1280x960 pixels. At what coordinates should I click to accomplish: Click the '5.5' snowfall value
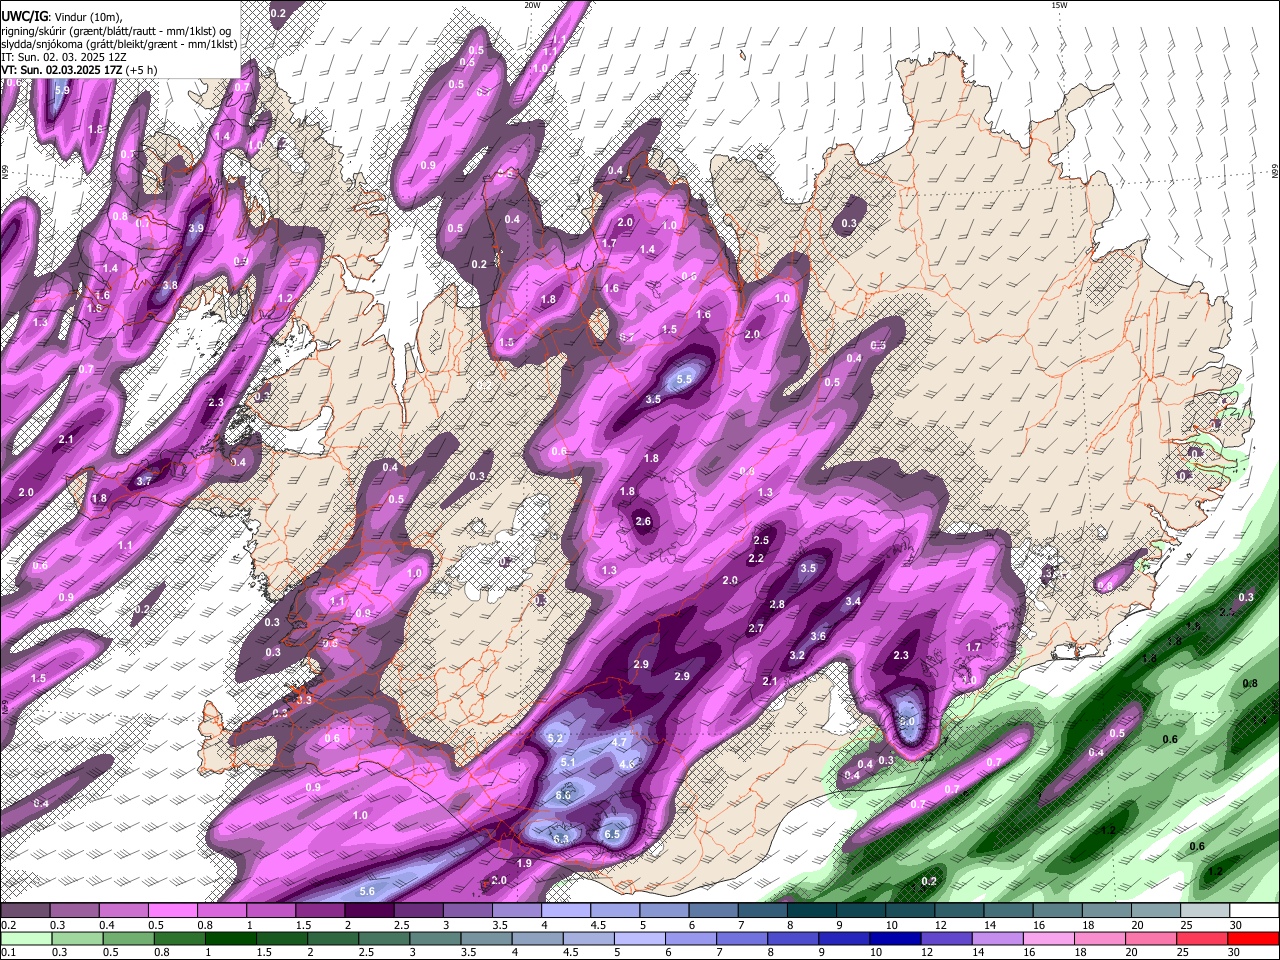[x=685, y=380]
